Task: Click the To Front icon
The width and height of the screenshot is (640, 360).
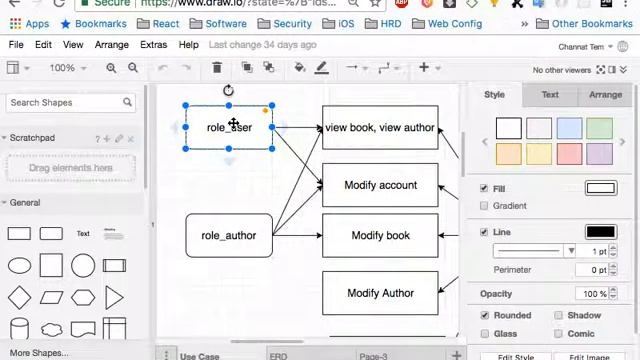Action: tap(247, 67)
